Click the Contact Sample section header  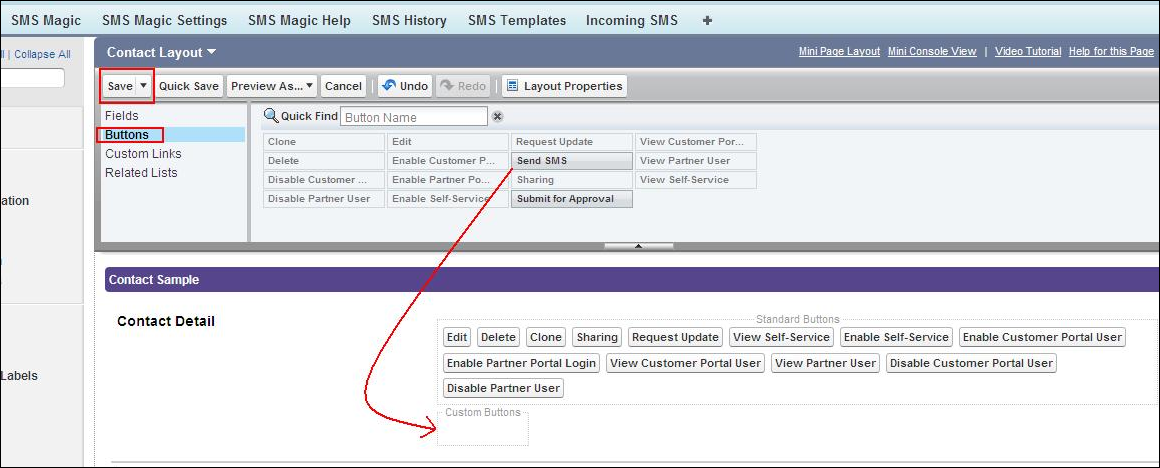click(632, 280)
